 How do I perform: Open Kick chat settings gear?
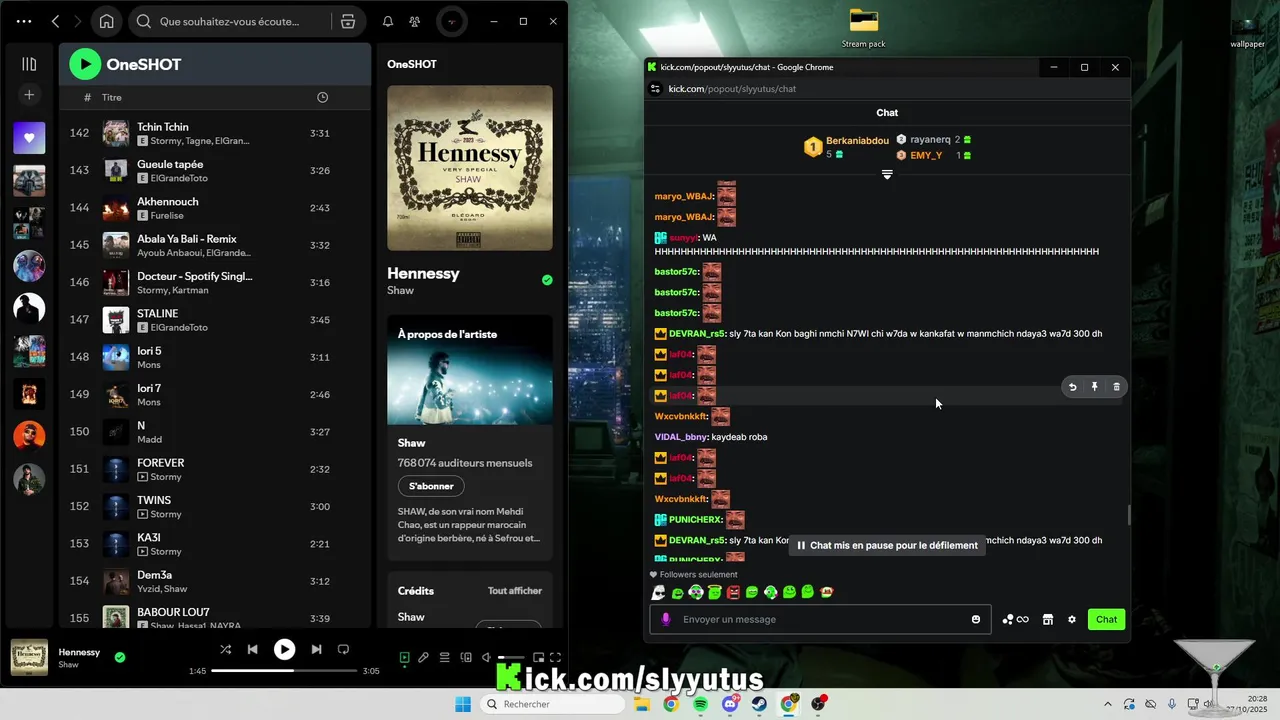coord(1072,619)
